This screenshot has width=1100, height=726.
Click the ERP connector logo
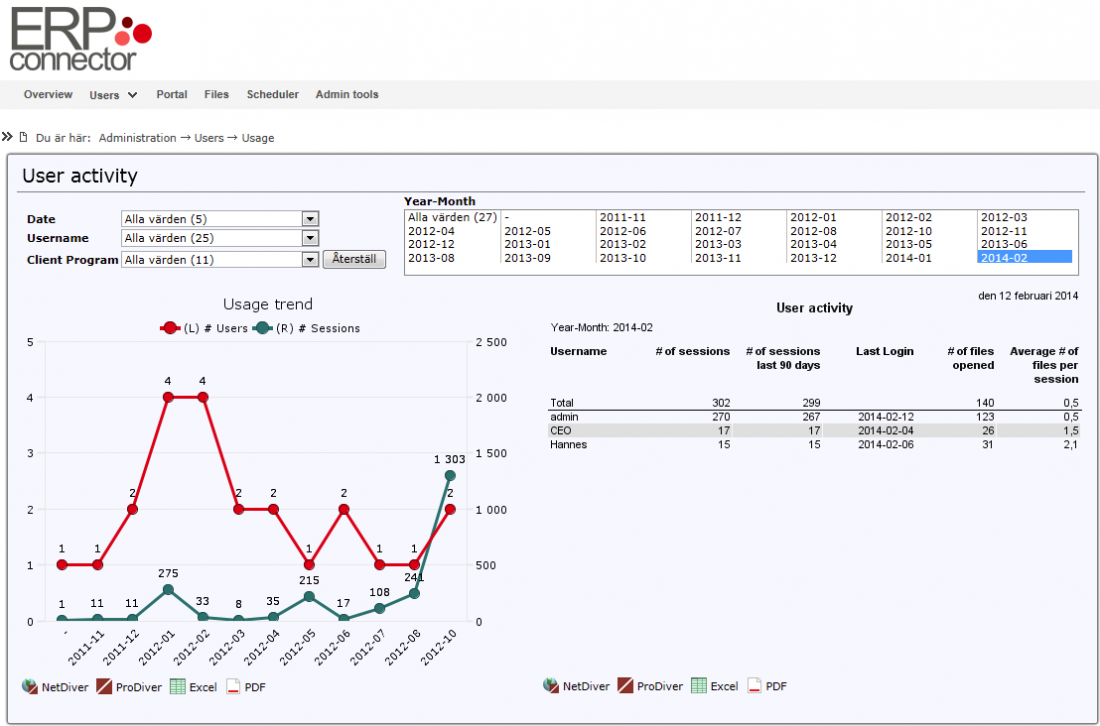[80, 40]
